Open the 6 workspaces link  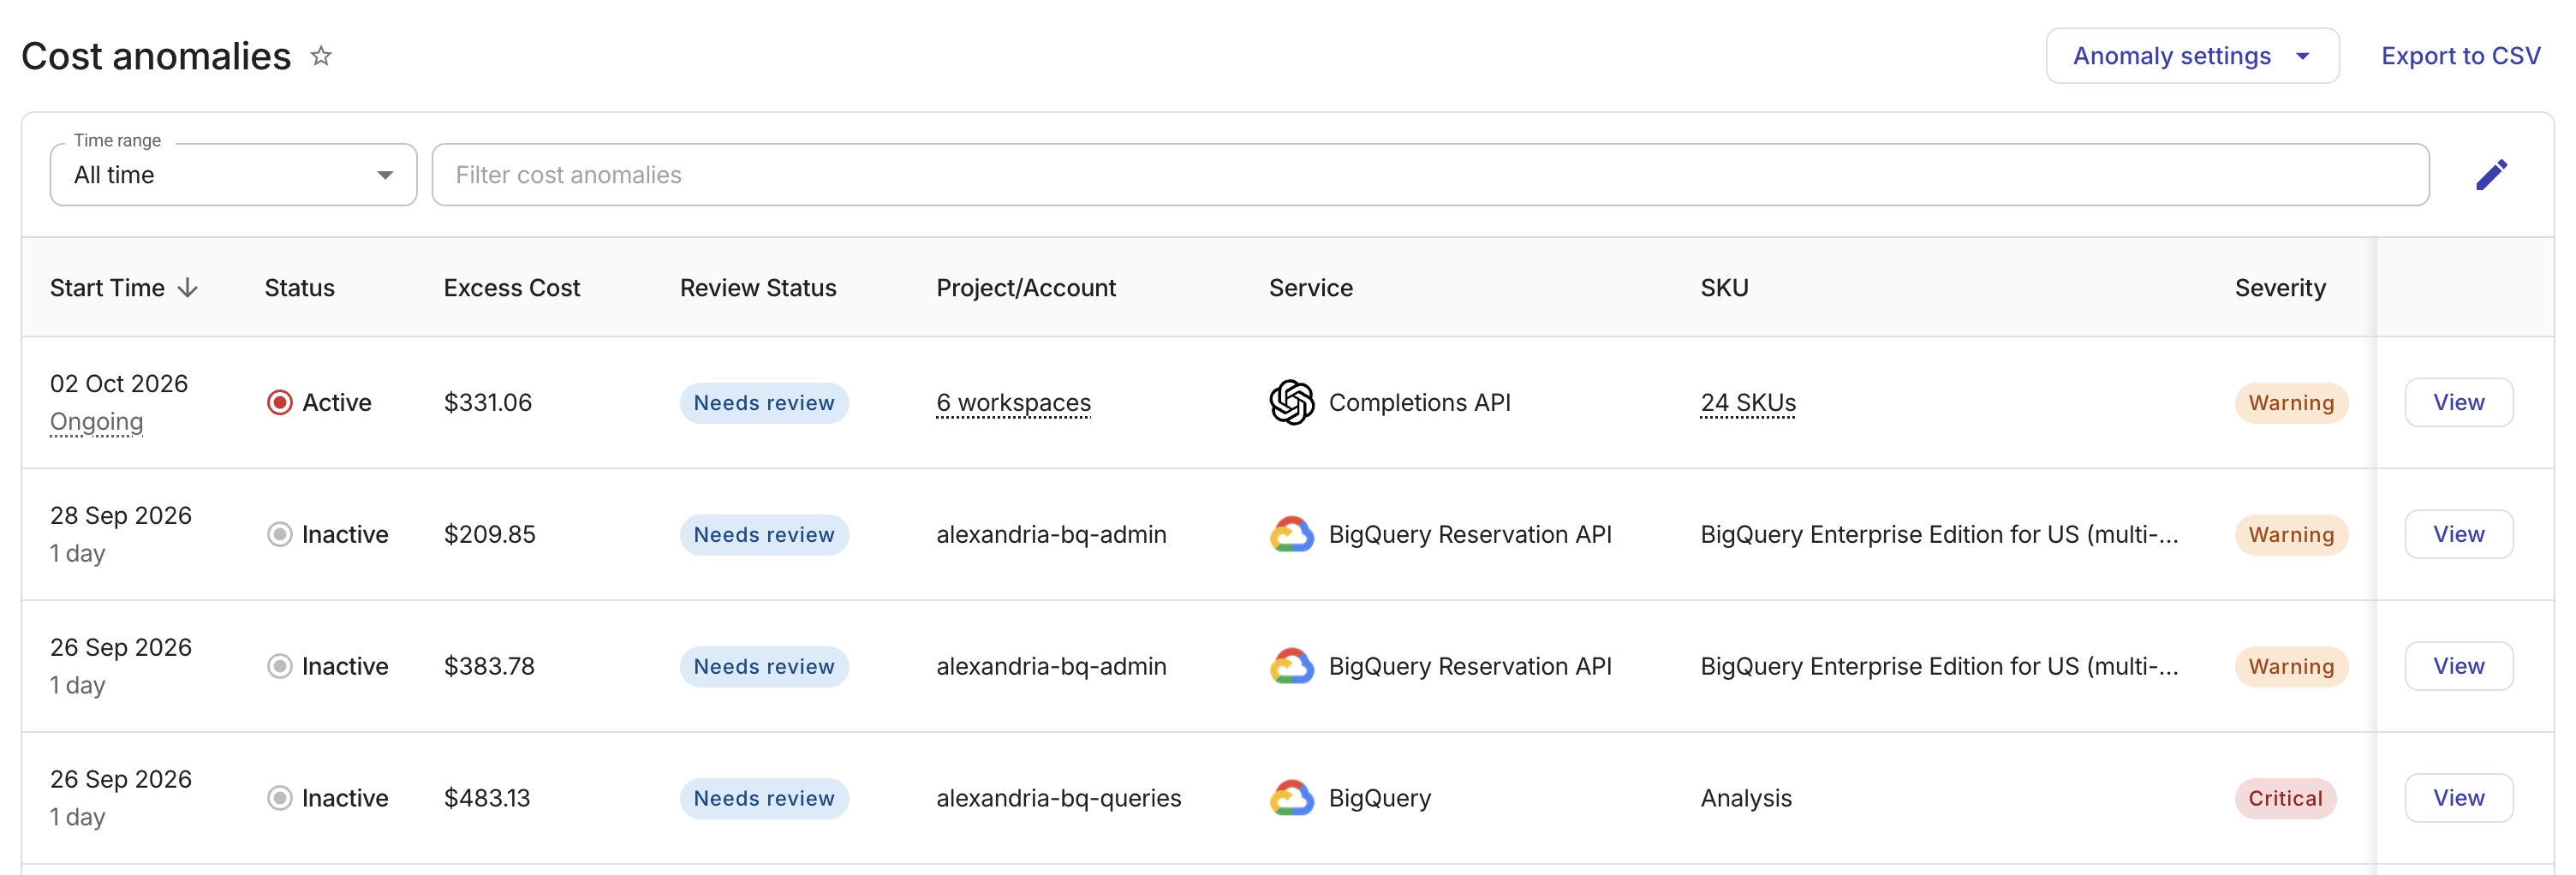(x=1013, y=402)
